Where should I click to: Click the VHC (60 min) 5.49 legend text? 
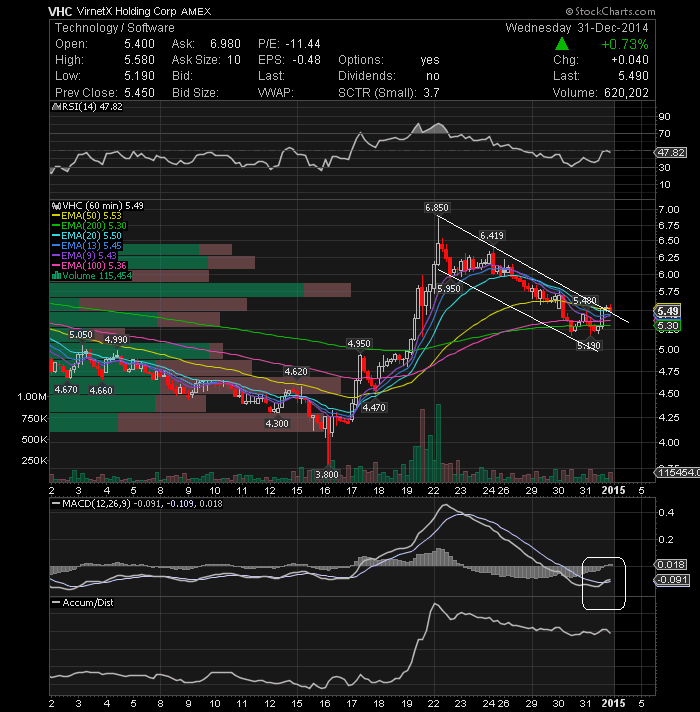tap(103, 206)
